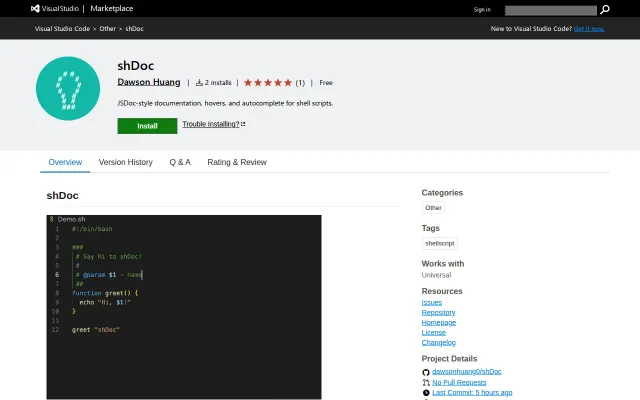
Task: Click the search magnifier icon
Action: 605,9
